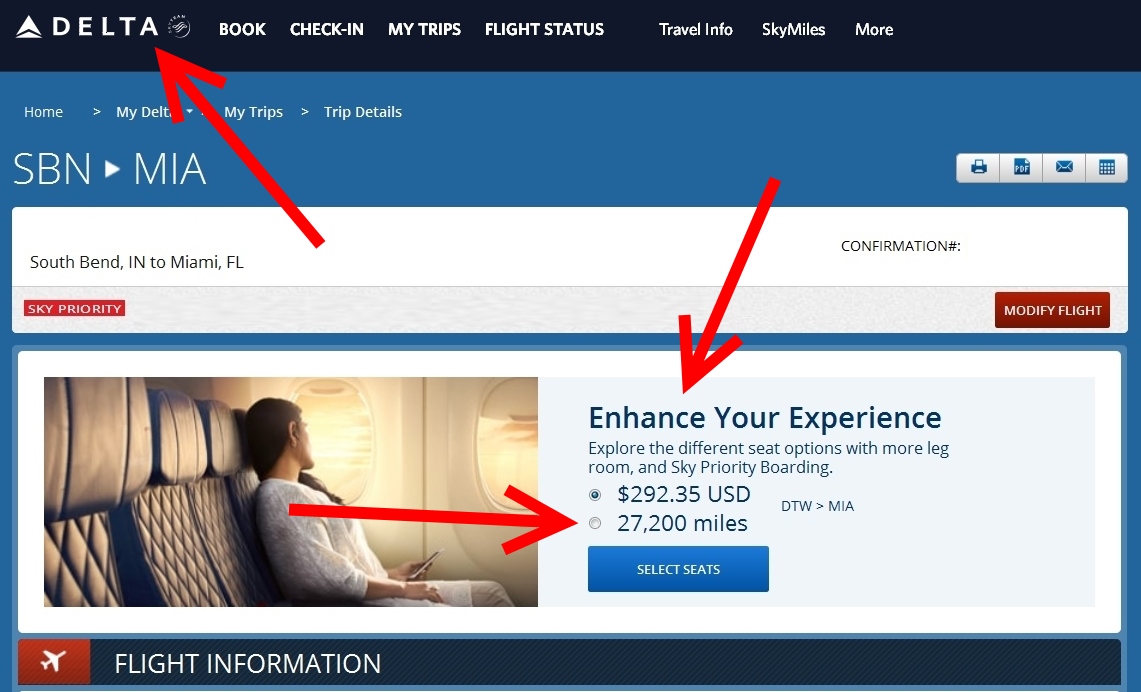
Task: Click the email envelope icon
Action: pyautogui.click(x=1063, y=167)
